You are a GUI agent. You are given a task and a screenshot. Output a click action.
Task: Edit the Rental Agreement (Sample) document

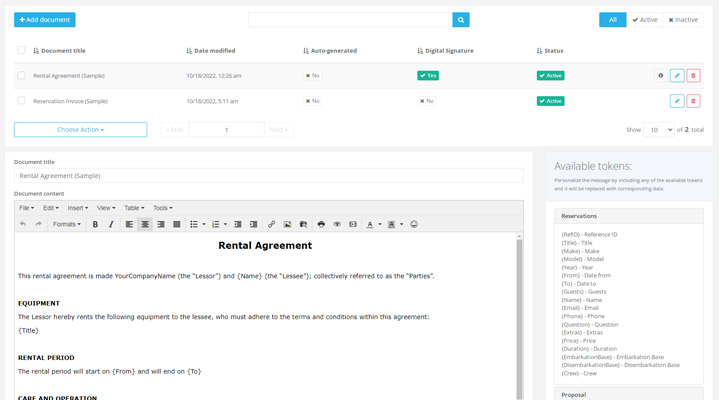pyautogui.click(x=677, y=75)
